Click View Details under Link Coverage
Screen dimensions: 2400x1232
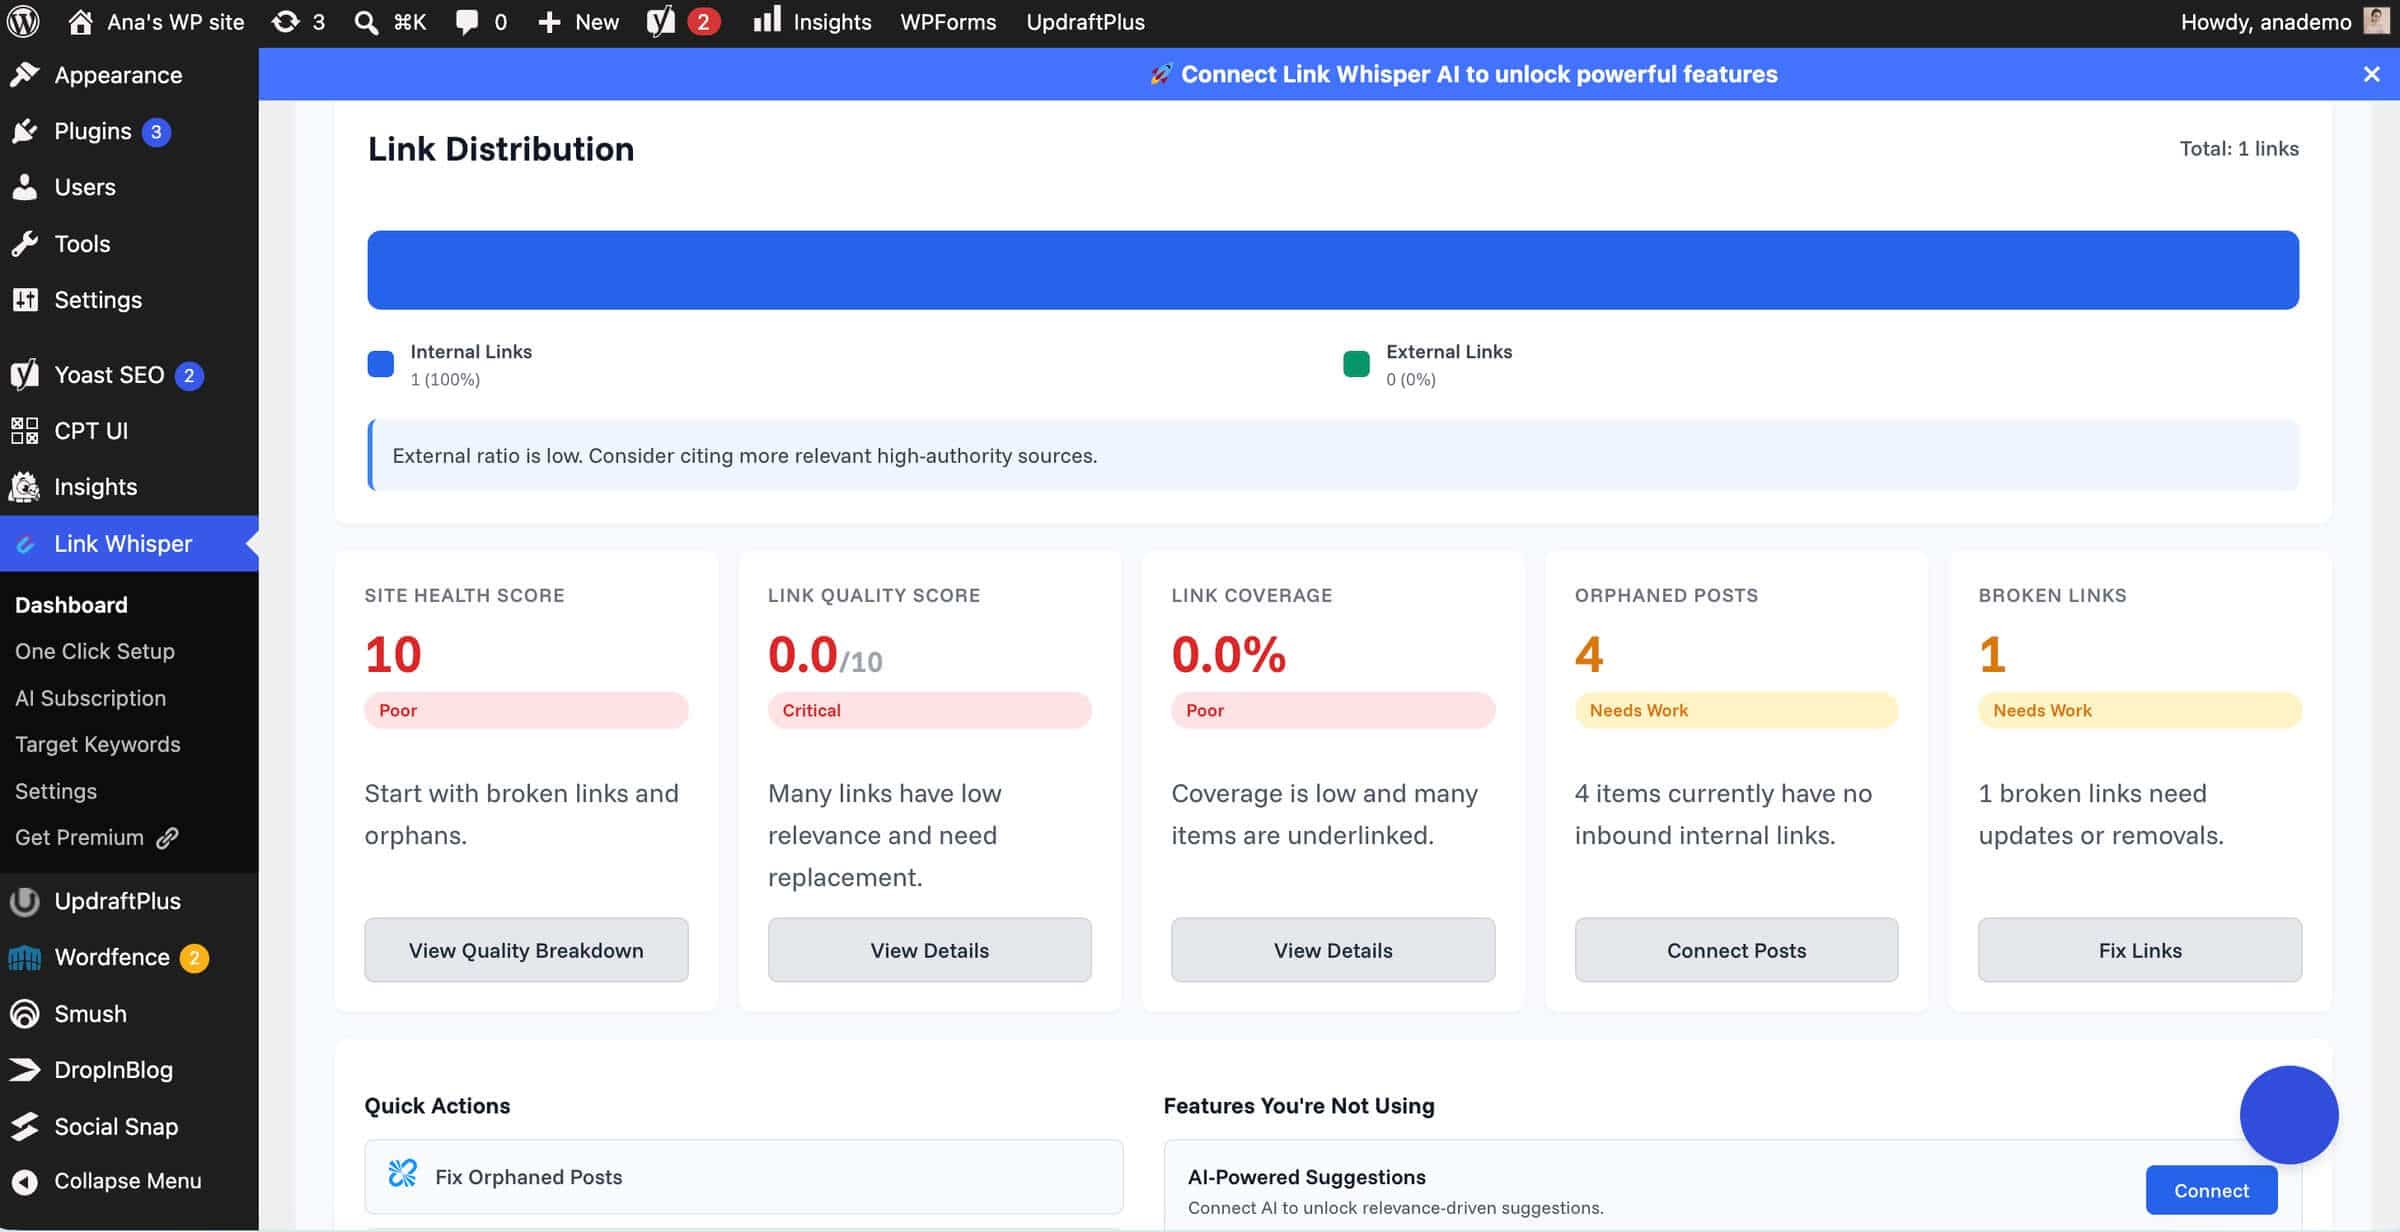(x=1333, y=950)
